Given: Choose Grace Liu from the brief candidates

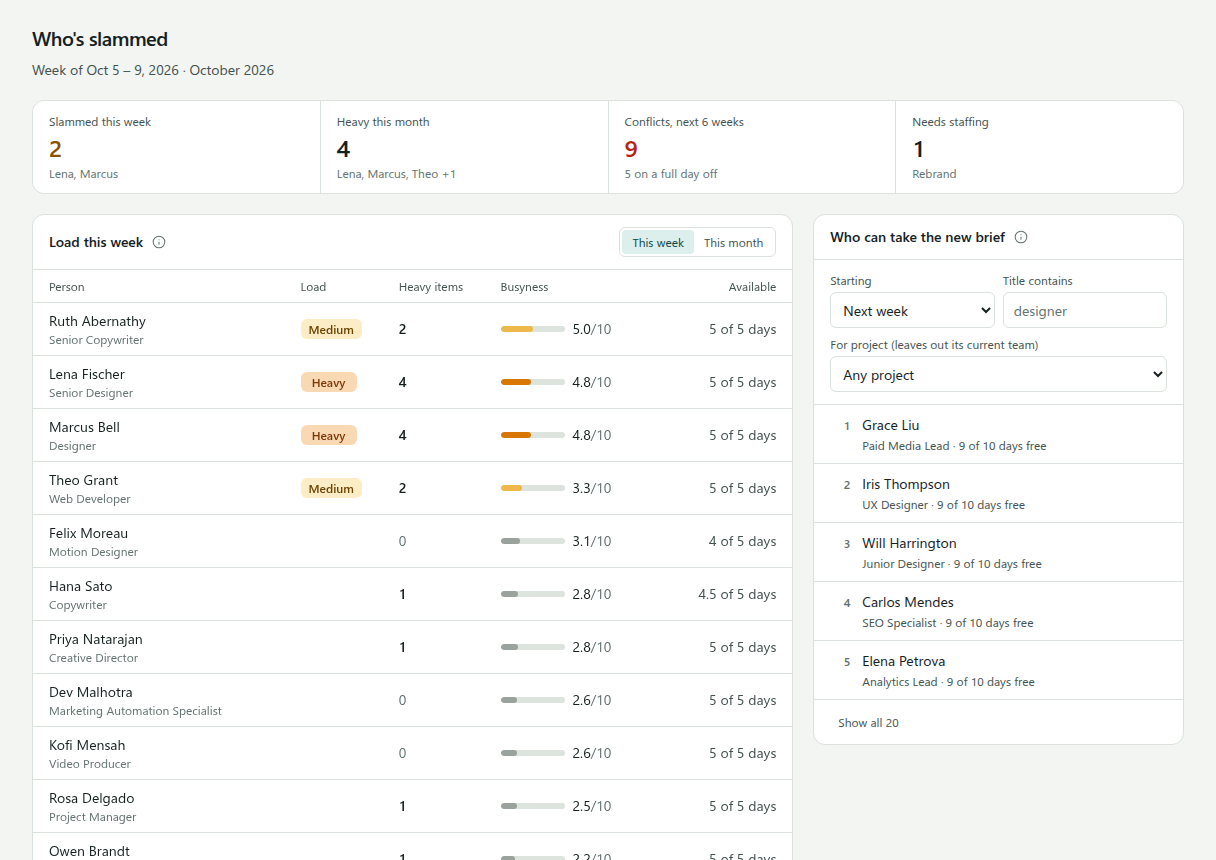Looking at the screenshot, I should pyautogui.click(x=998, y=434).
